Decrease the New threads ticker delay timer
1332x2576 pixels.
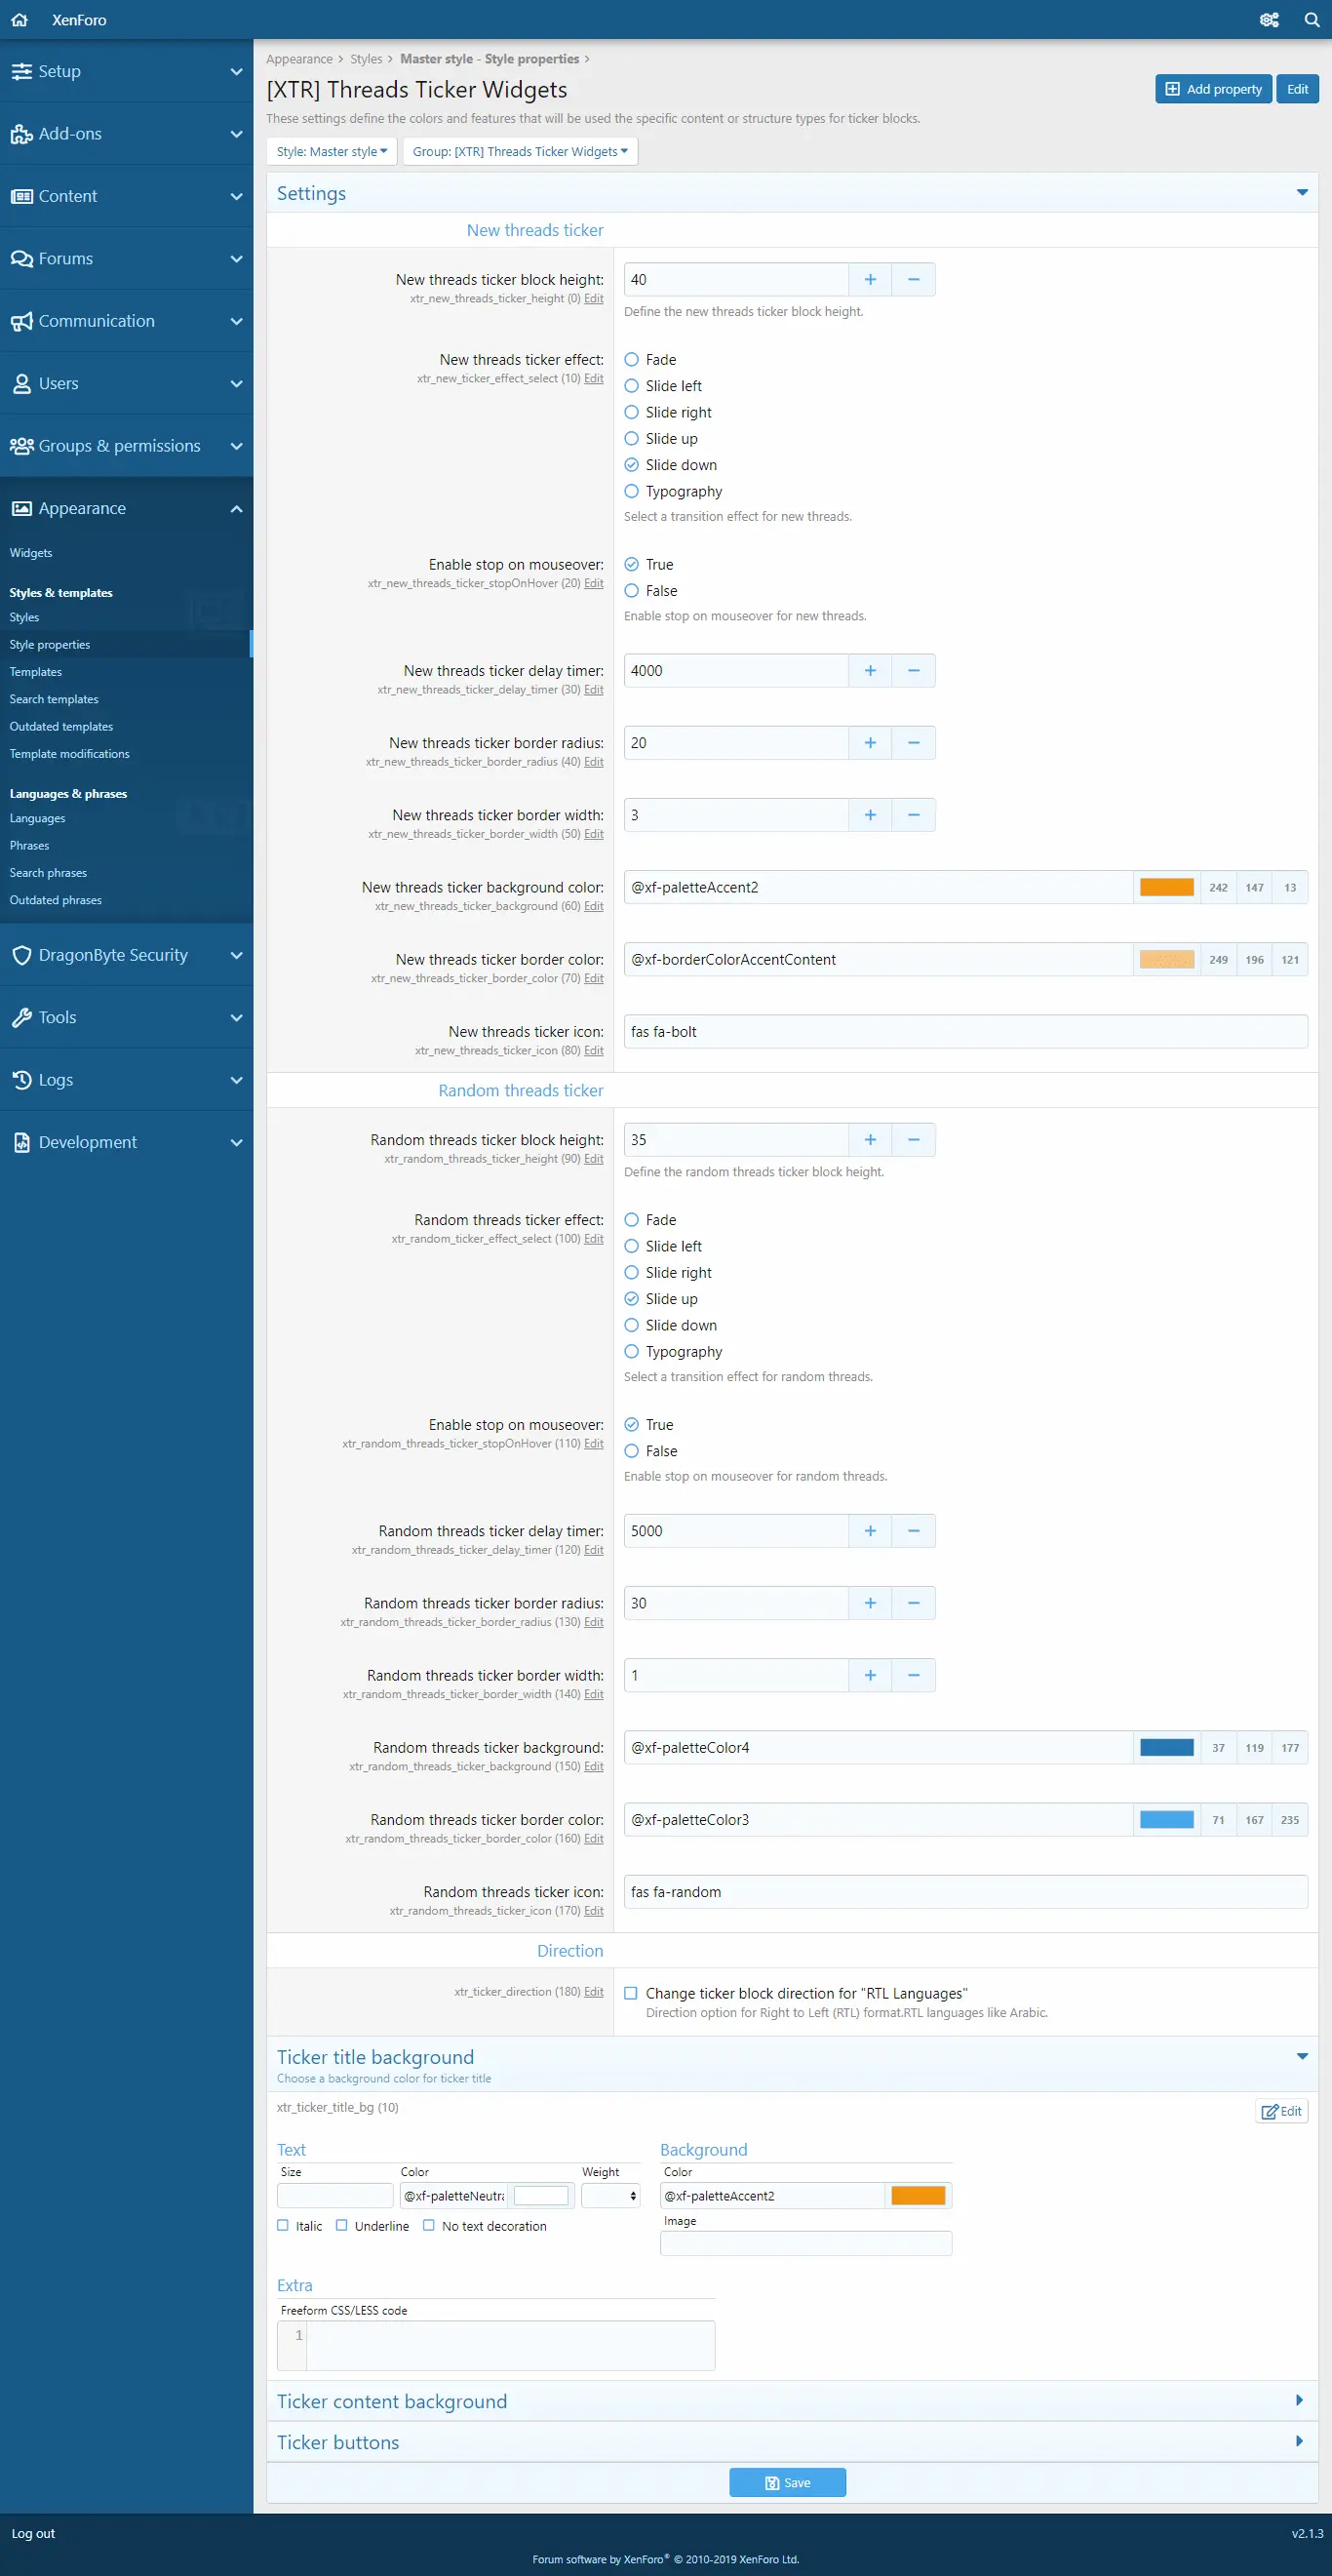tap(912, 671)
